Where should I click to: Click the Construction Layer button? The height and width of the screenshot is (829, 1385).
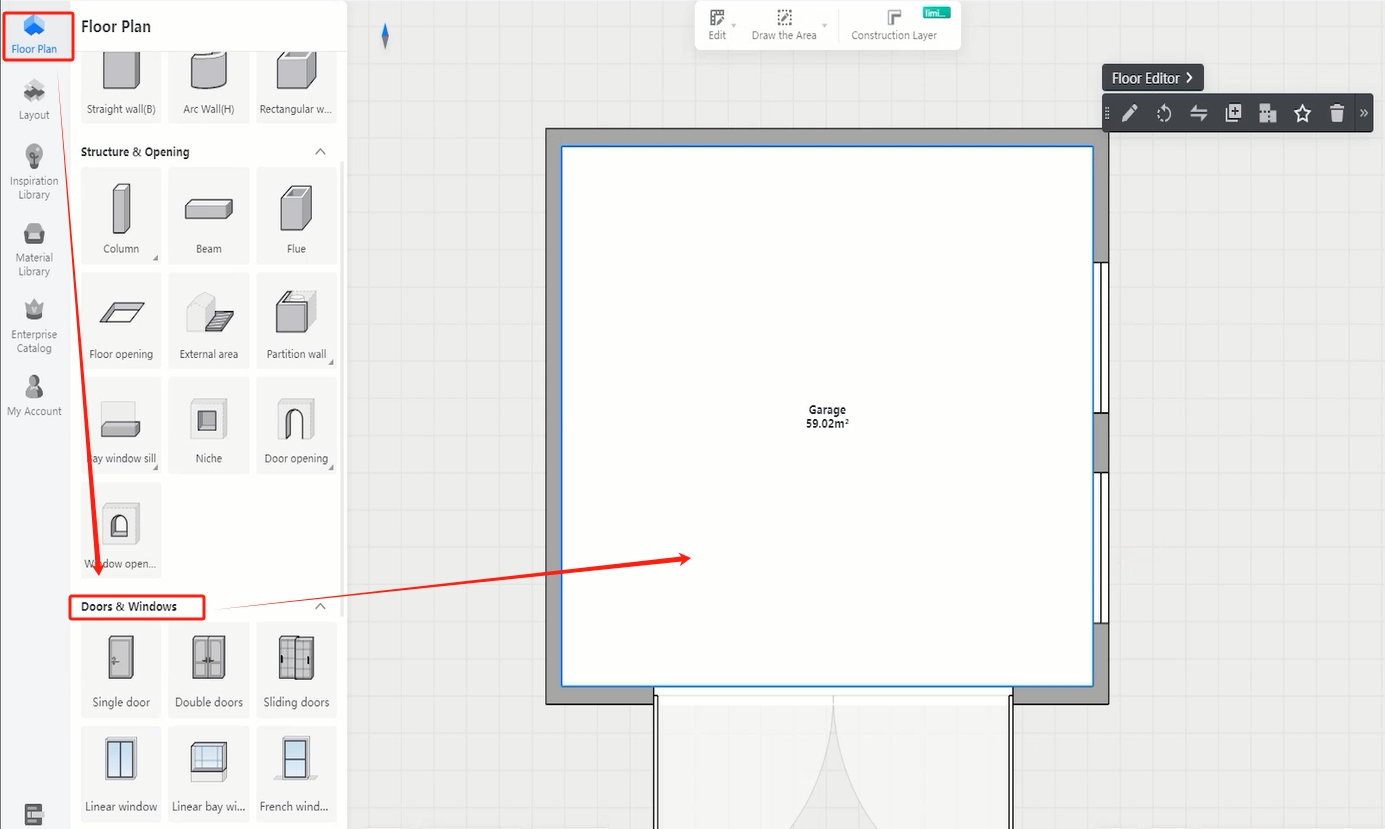(894, 26)
